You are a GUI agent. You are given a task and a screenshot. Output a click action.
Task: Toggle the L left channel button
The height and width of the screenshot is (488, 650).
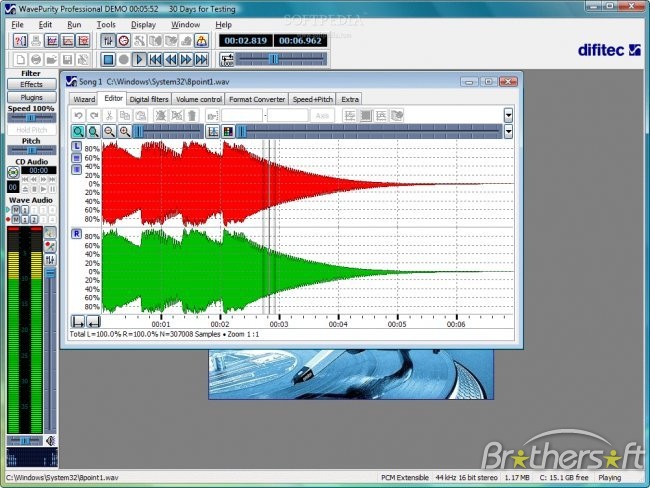coord(76,146)
